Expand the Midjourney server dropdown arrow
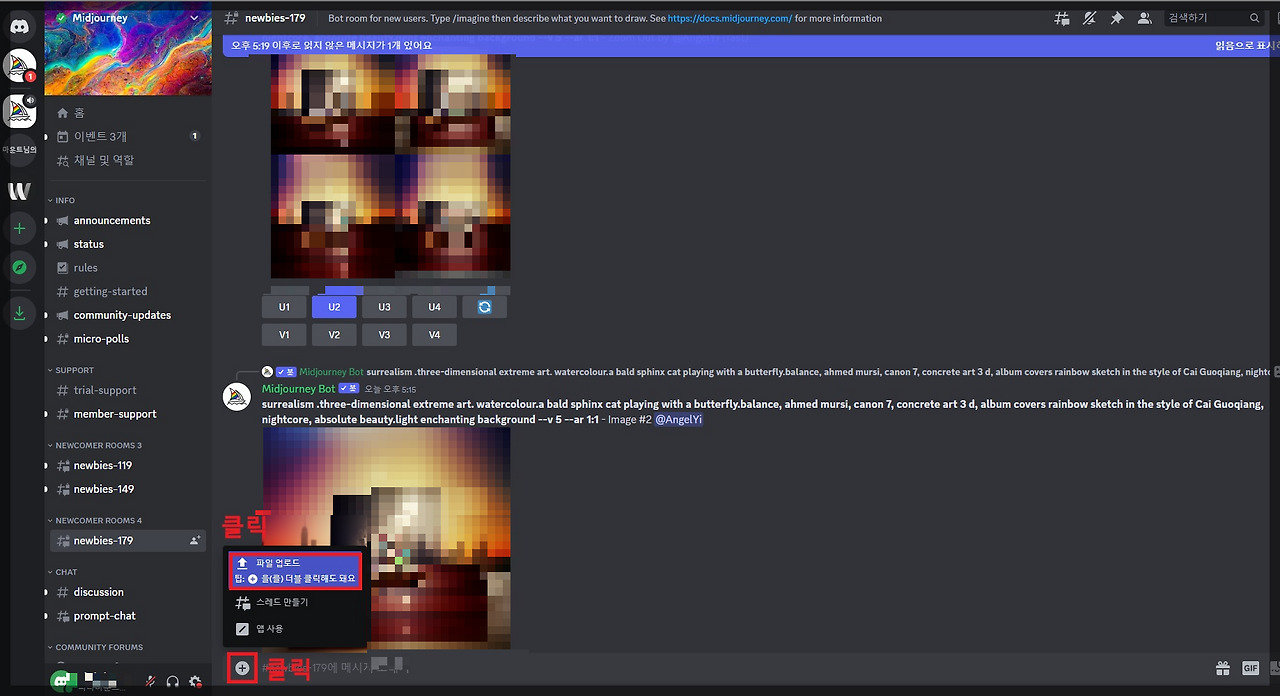 pyautogui.click(x=196, y=18)
